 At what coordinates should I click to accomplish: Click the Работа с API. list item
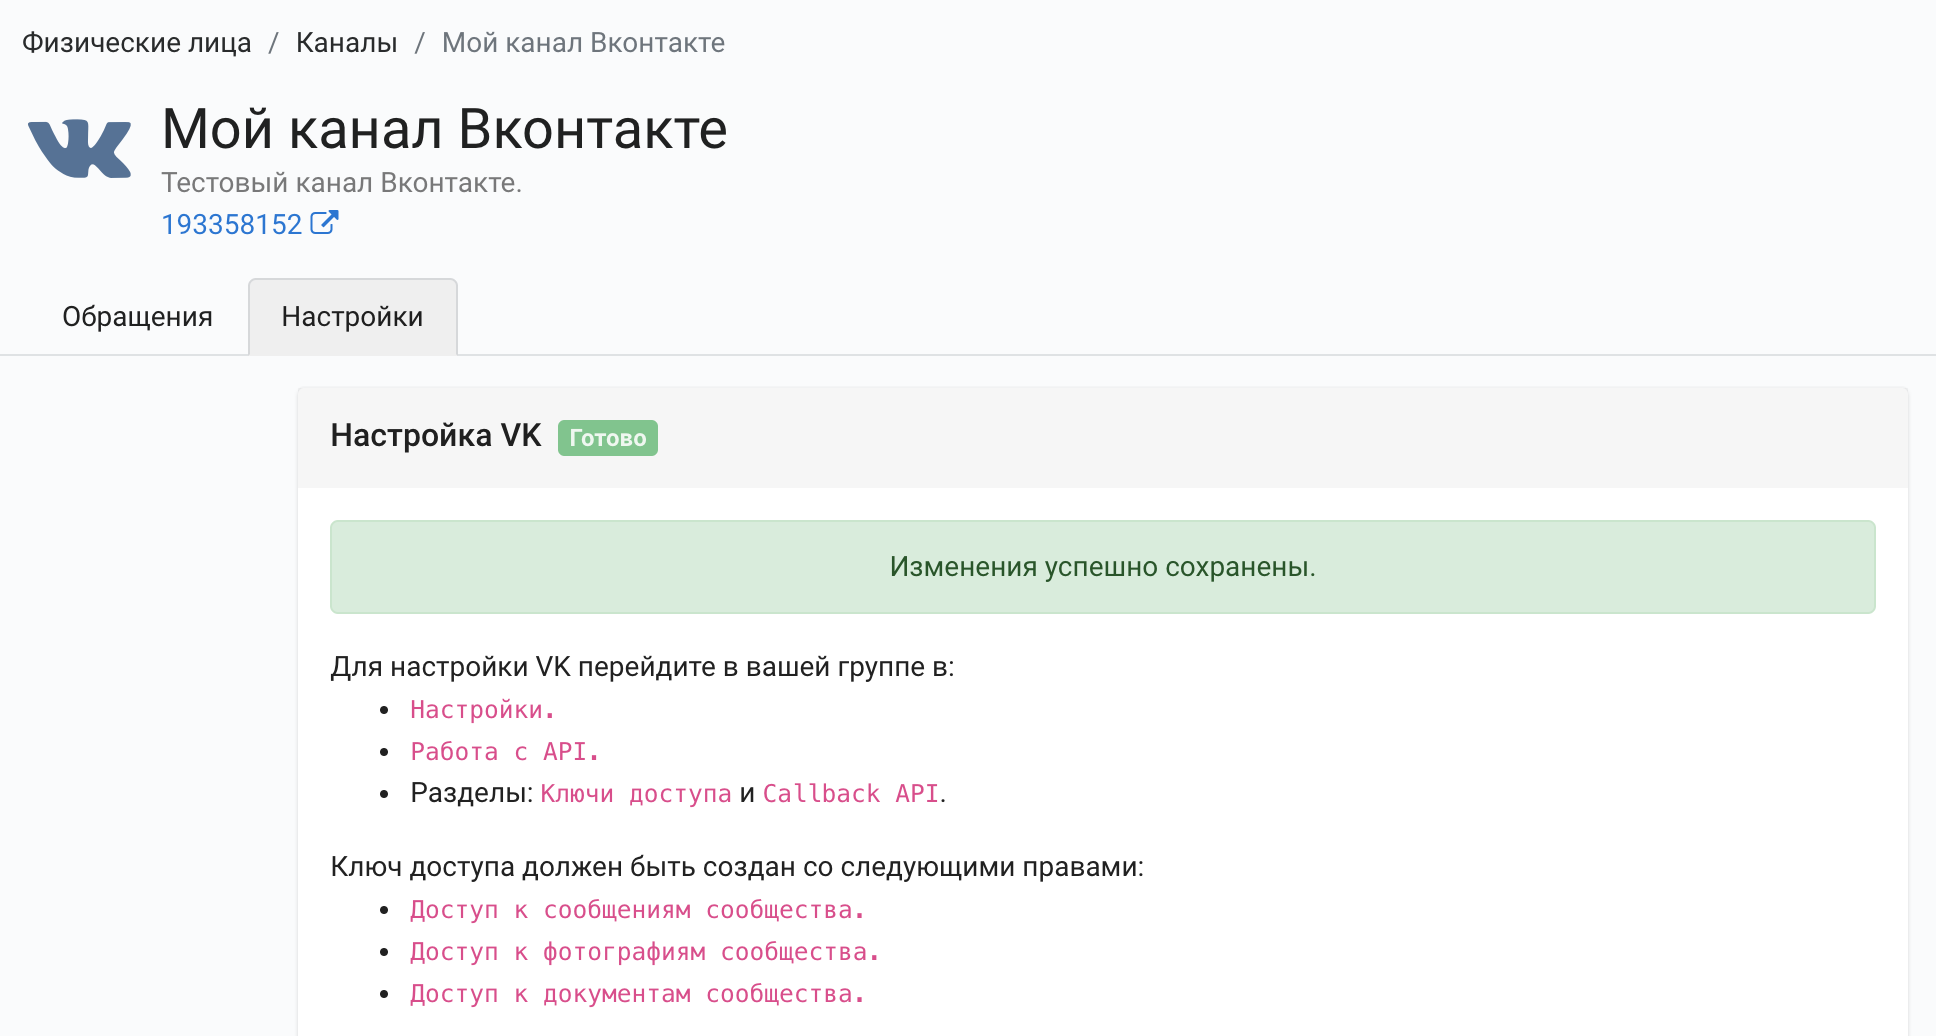[505, 752]
